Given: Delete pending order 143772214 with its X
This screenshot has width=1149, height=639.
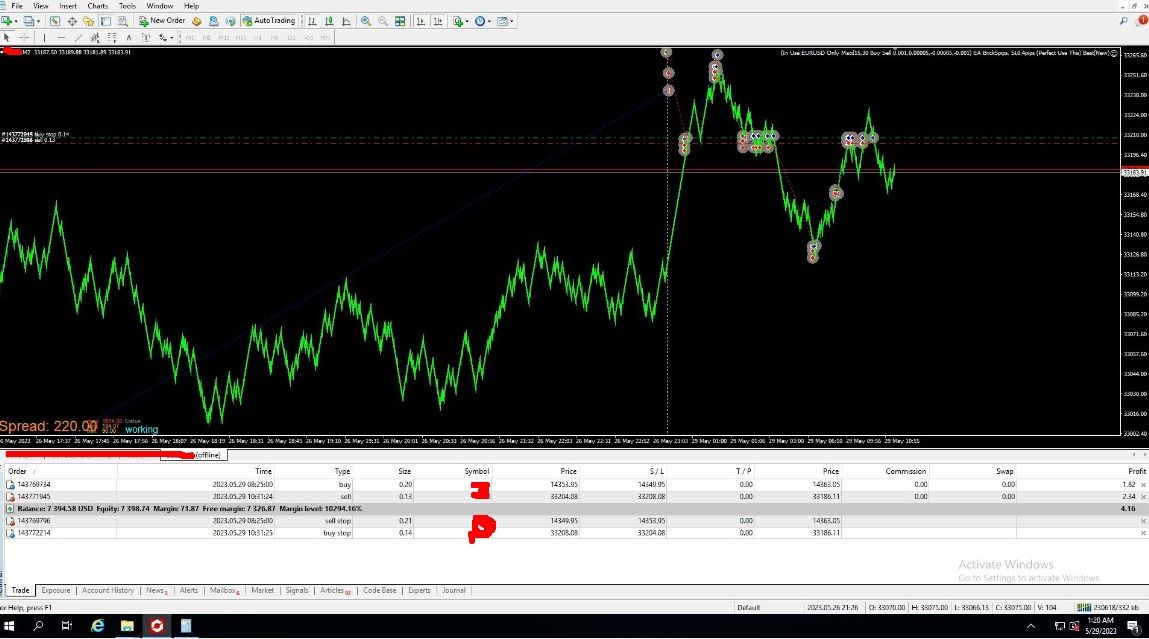Looking at the screenshot, I should pyautogui.click(x=1143, y=533).
